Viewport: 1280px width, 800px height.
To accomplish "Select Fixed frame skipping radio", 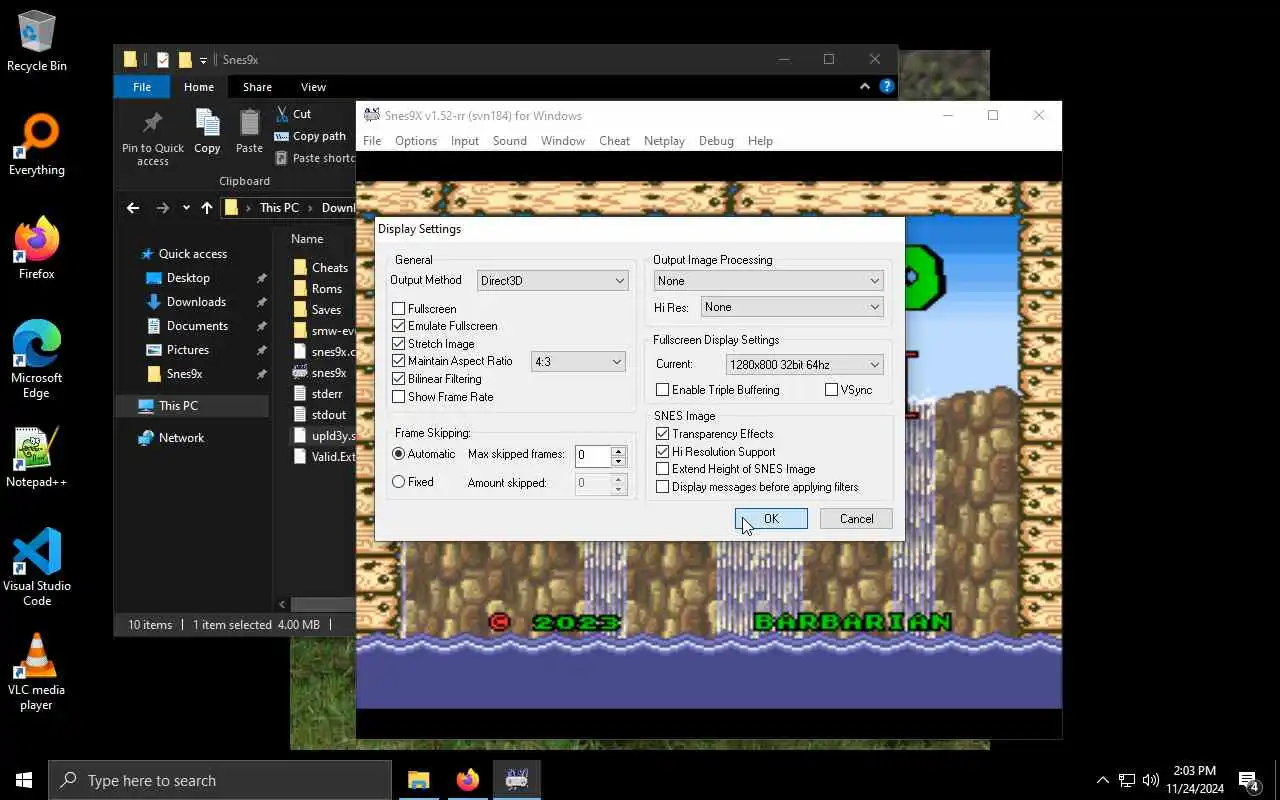I will (x=399, y=482).
